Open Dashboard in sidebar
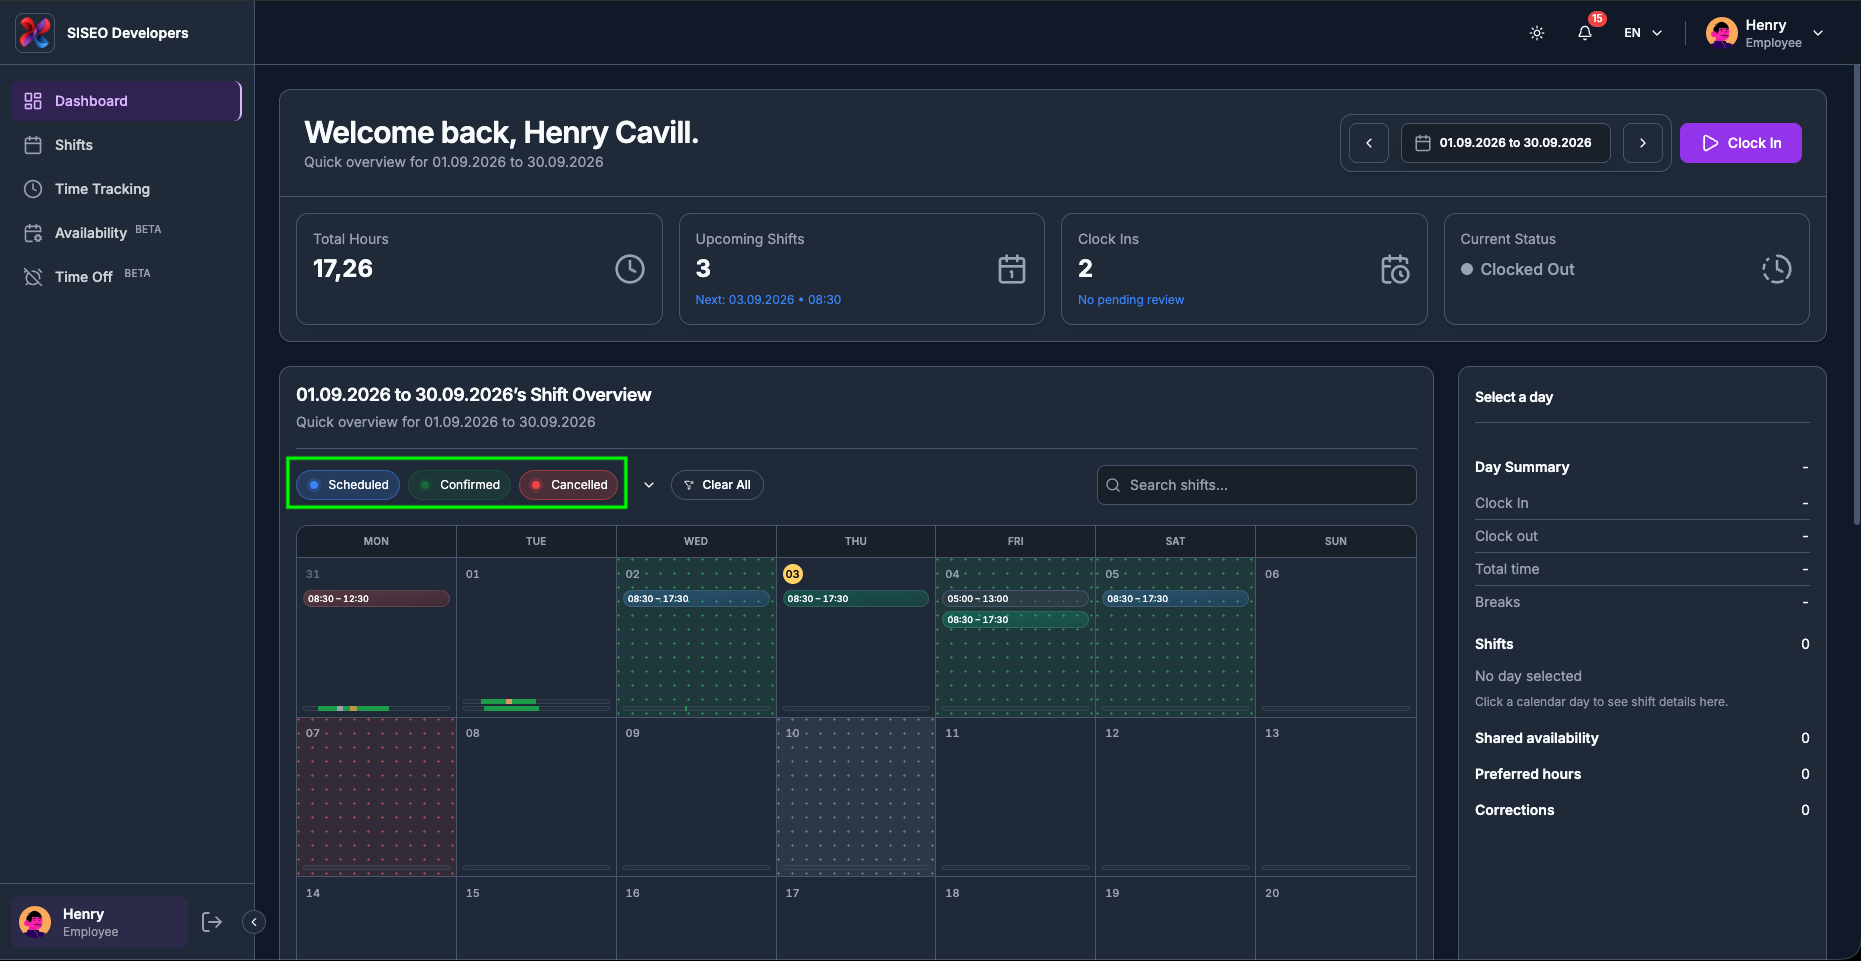 pos(126,101)
